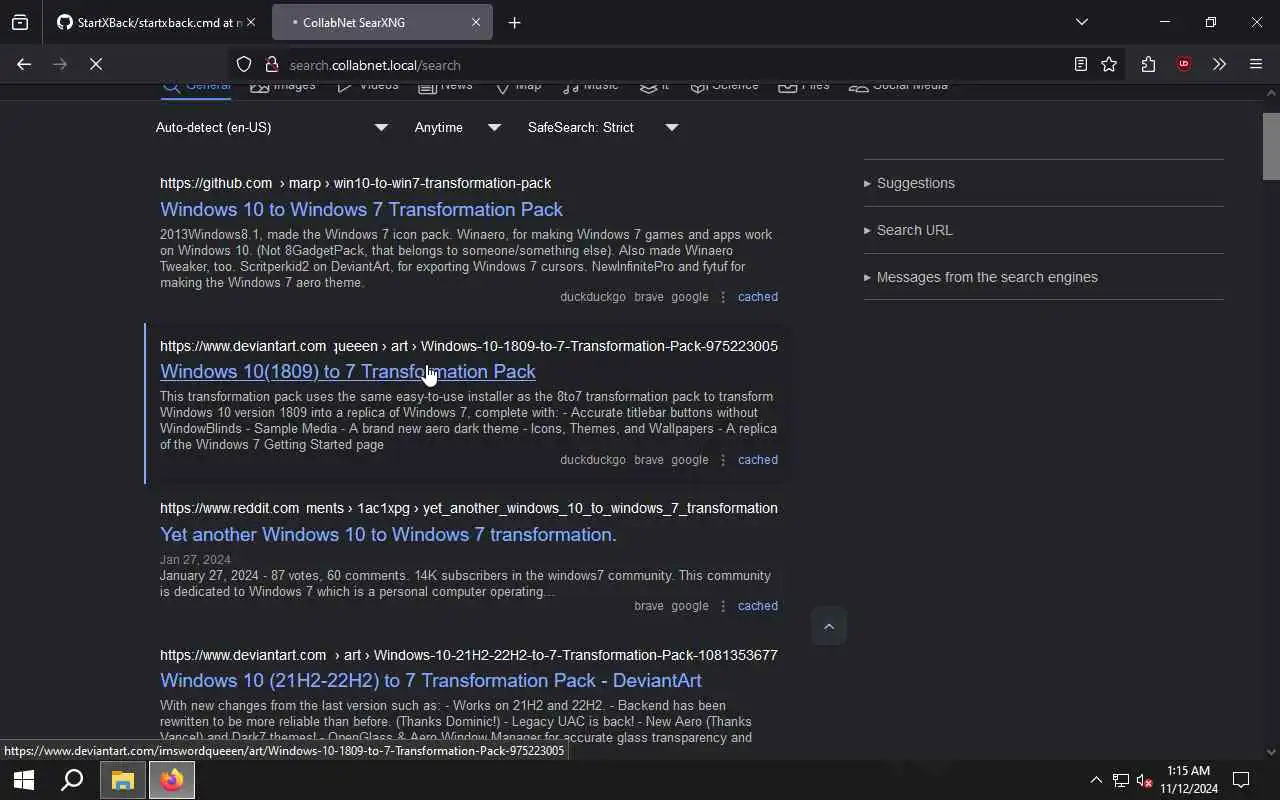1280x800 pixels.
Task: Click the duckduckgo engine label under the github result
Action: click(x=593, y=297)
